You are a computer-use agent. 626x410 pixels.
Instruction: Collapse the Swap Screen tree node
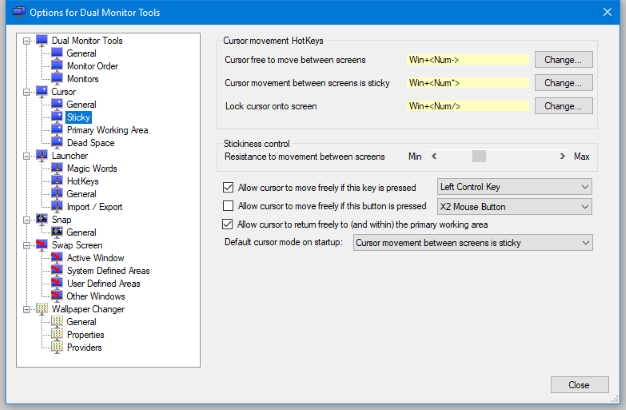(x=27, y=245)
